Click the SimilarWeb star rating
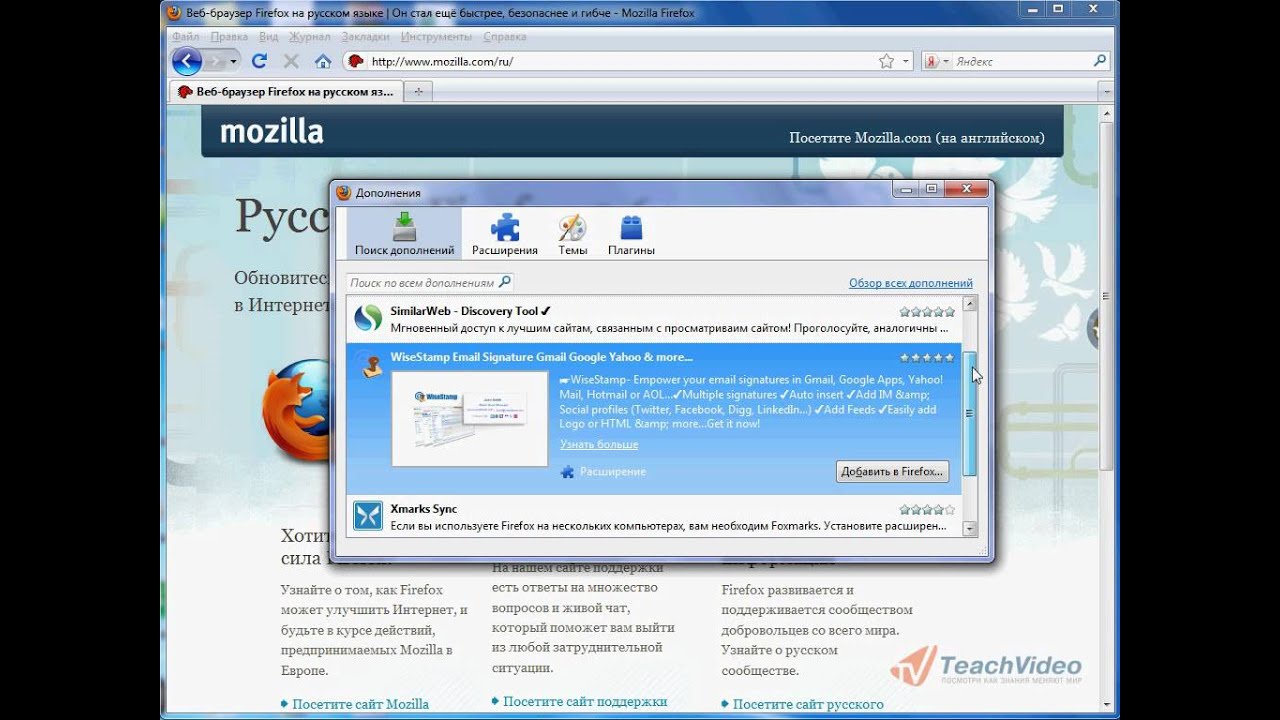This screenshot has height=720, width=1280. (927, 312)
